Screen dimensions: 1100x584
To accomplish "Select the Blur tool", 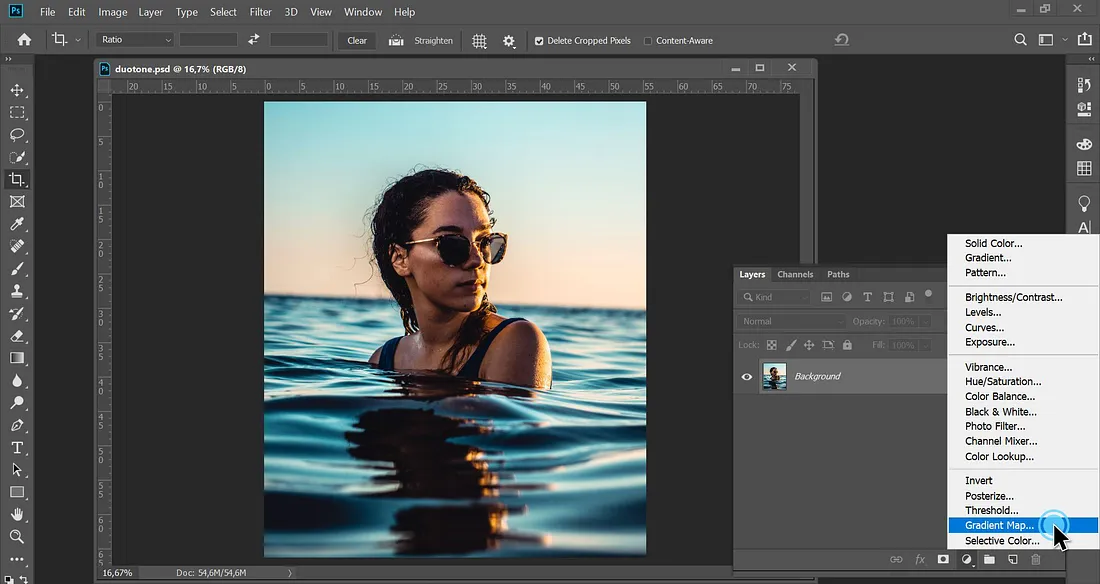I will point(17,380).
